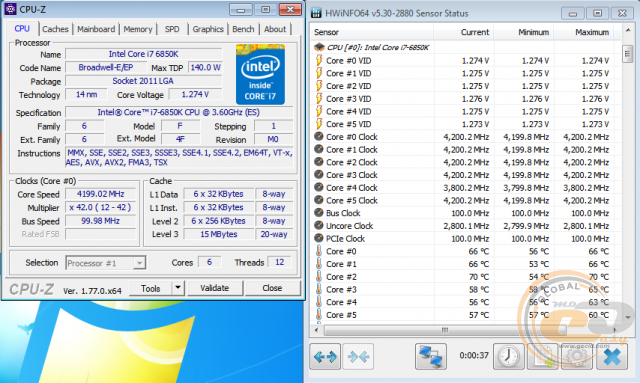Open the Processor #1 selection dropdown
Viewport: 640px width, 383px height.
[x=105, y=263]
